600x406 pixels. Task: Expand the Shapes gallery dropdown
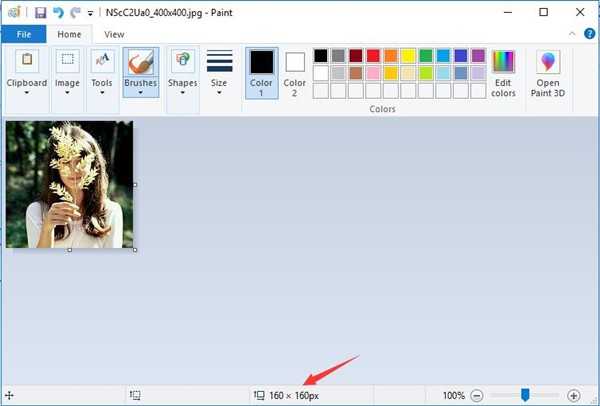pos(182,72)
